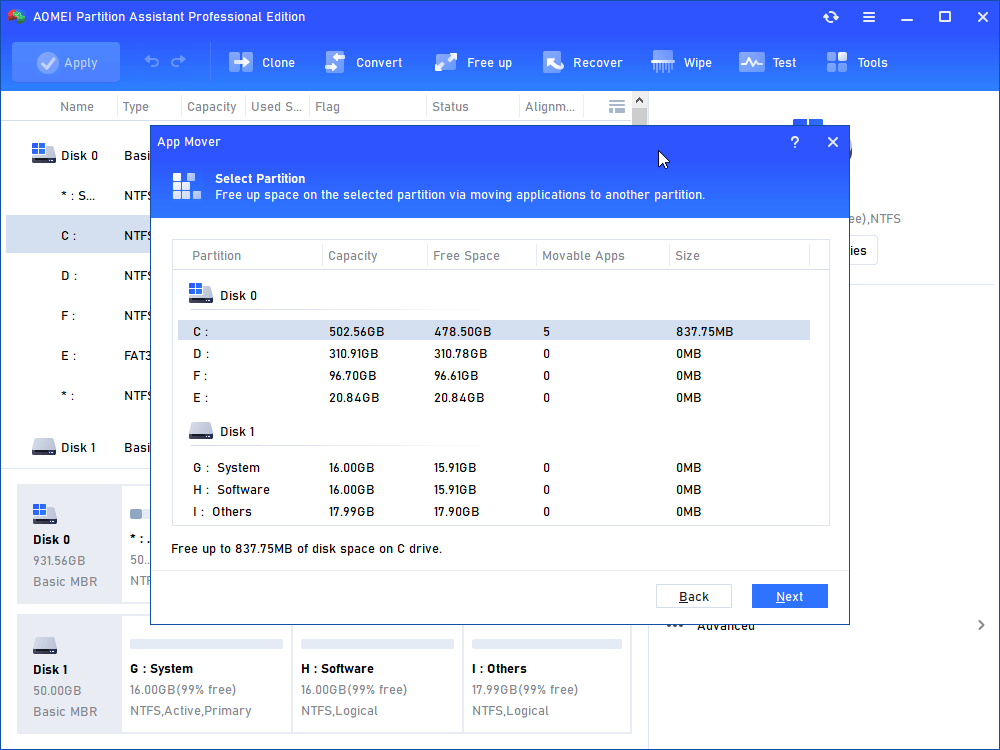Select H: Software partition block in disk map
The height and width of the screenshot is (750, 1000).
click(377, 680)
